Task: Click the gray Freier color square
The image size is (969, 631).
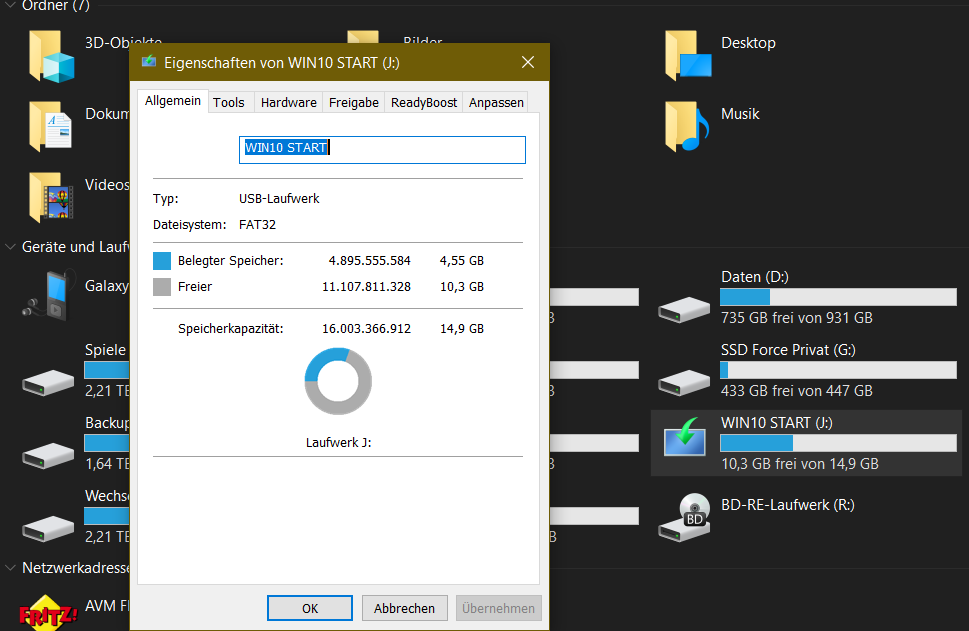Action: [162, 287]
